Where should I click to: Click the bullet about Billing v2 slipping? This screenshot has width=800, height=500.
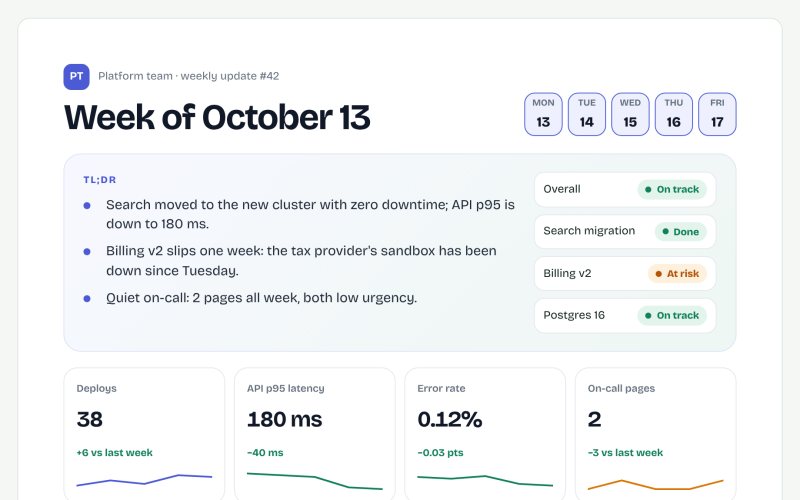(301, 261)
